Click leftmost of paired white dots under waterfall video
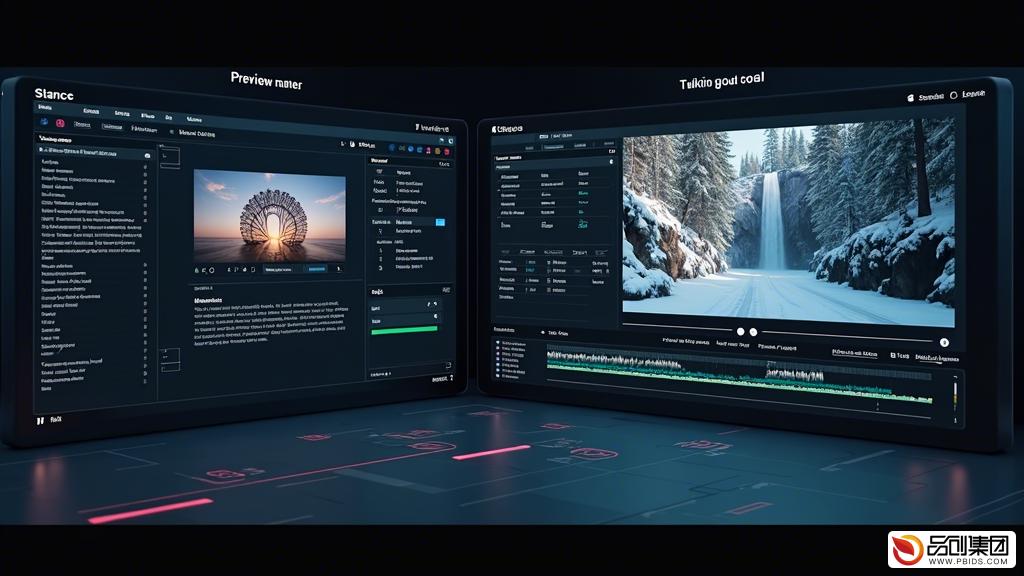1024x576 pixels. coord(741,332)
